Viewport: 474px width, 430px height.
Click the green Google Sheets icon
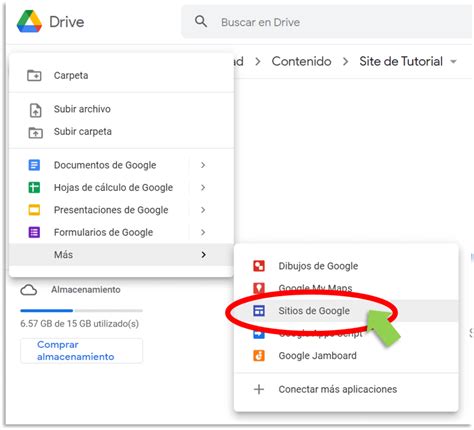34,187
